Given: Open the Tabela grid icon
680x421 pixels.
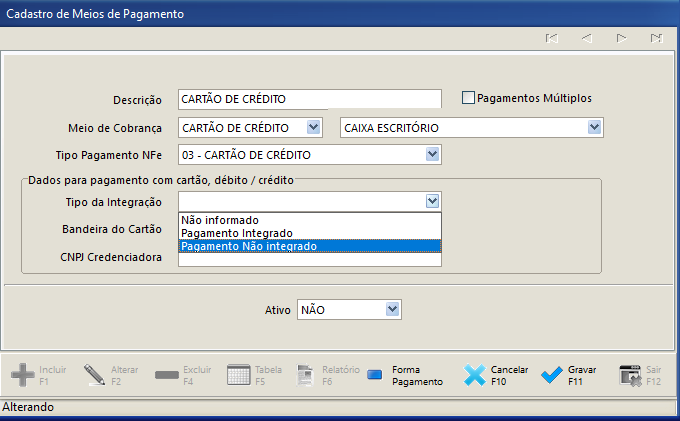Looking at the screenshot, I should tap(239, 375).
